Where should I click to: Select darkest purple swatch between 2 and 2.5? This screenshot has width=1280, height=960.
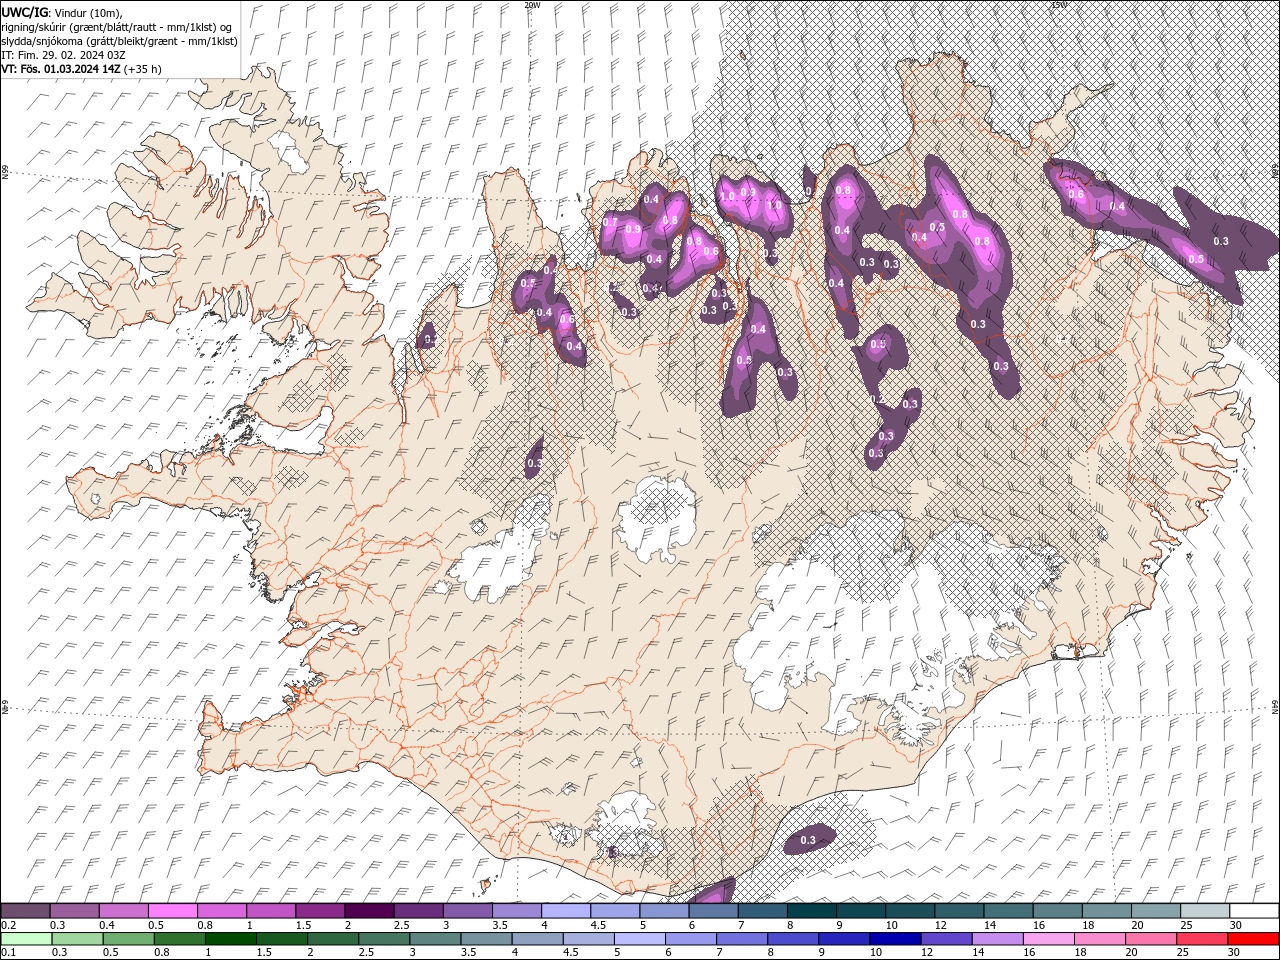369,911
